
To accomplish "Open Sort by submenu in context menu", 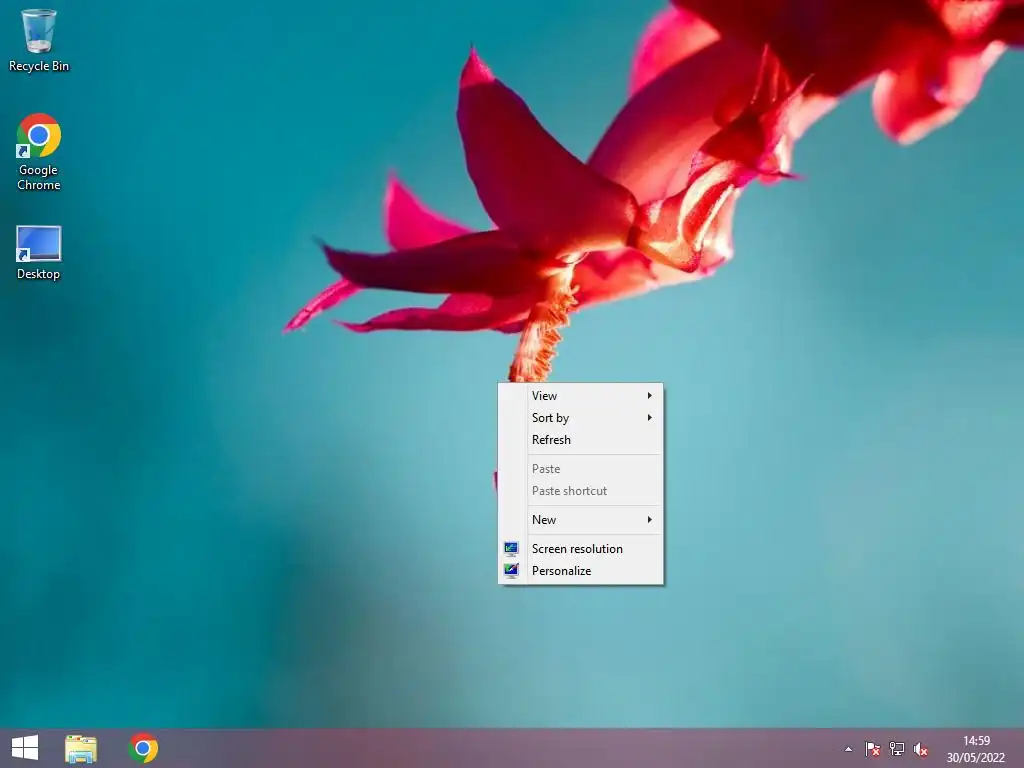I will pos(581,418).
